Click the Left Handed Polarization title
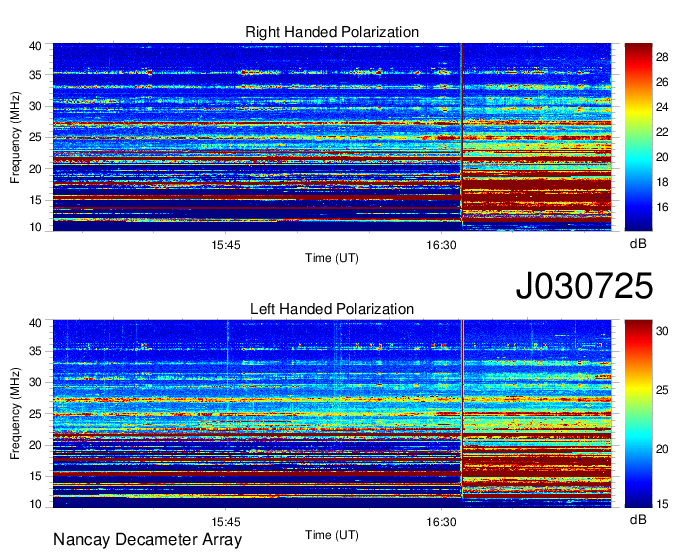Screen dimensions: 680x552 (332, 309)
